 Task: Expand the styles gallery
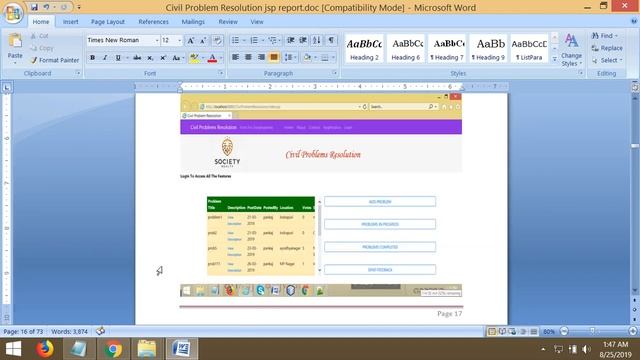click(x=554, y=59)
